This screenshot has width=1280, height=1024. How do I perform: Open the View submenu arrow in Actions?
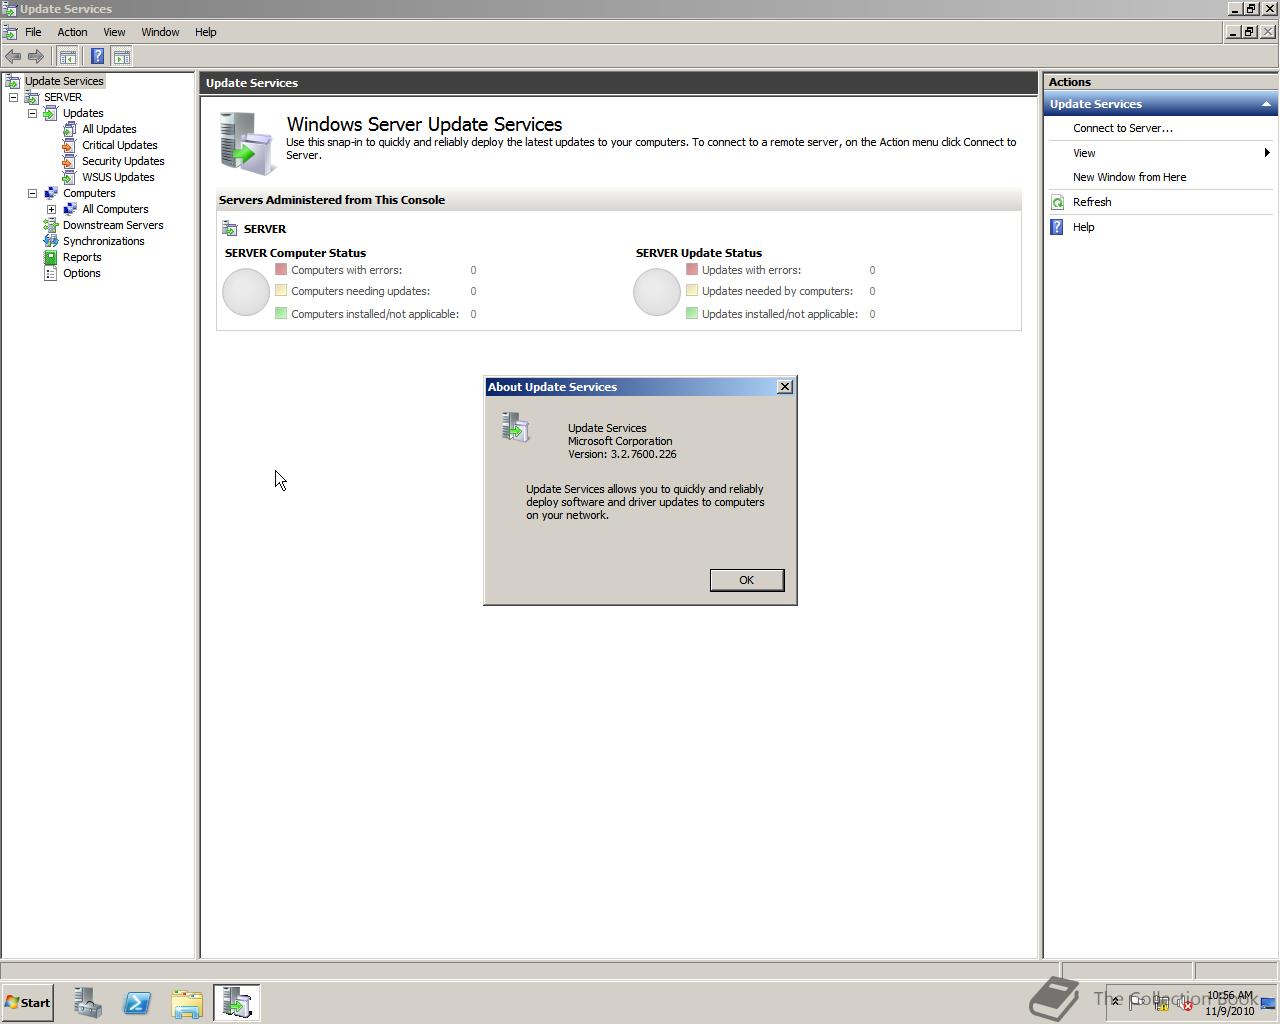point(1267,153)
